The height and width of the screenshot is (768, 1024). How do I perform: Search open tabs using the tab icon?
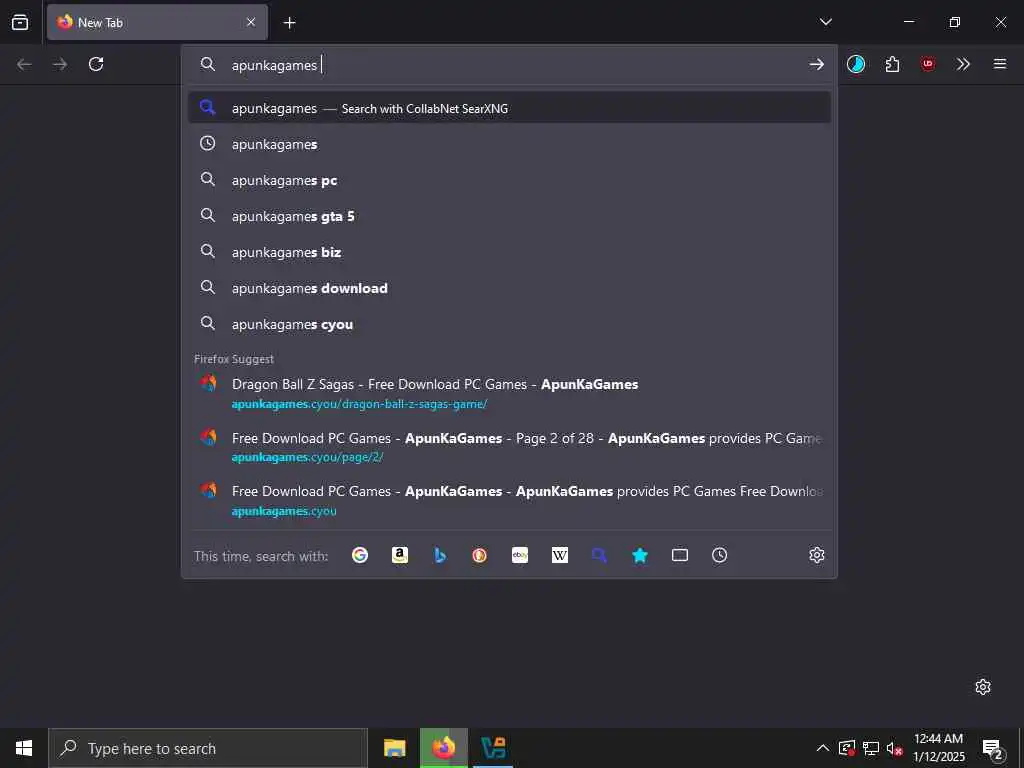tap(680, 555)
